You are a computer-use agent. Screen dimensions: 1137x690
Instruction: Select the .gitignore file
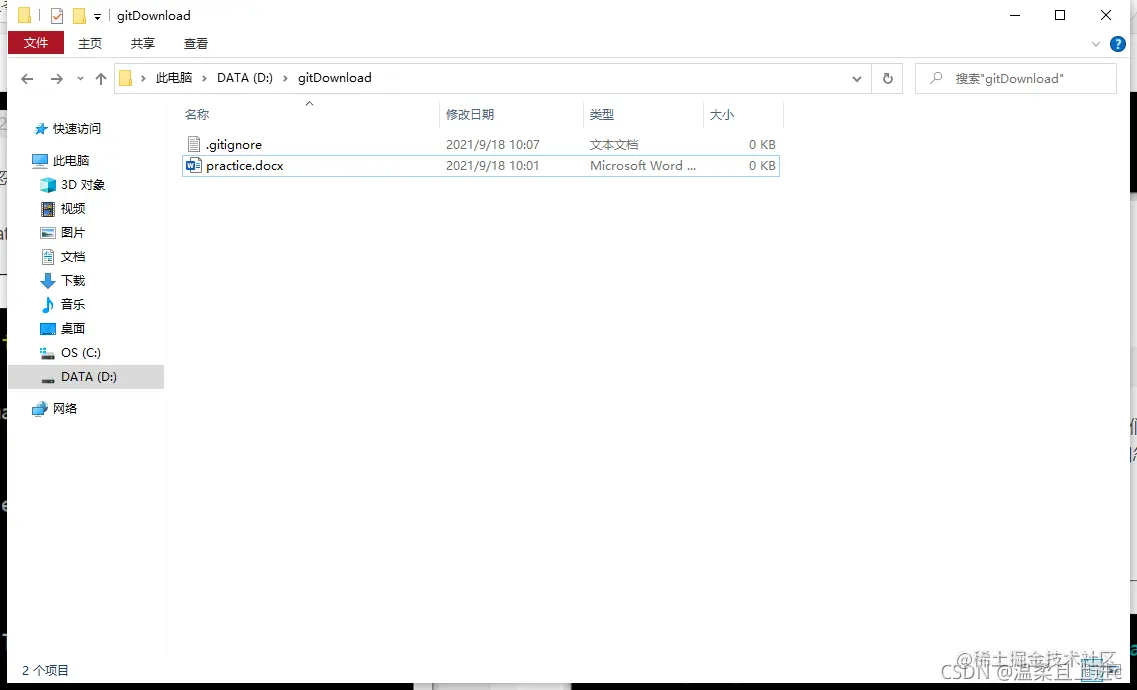click(480, 145)
